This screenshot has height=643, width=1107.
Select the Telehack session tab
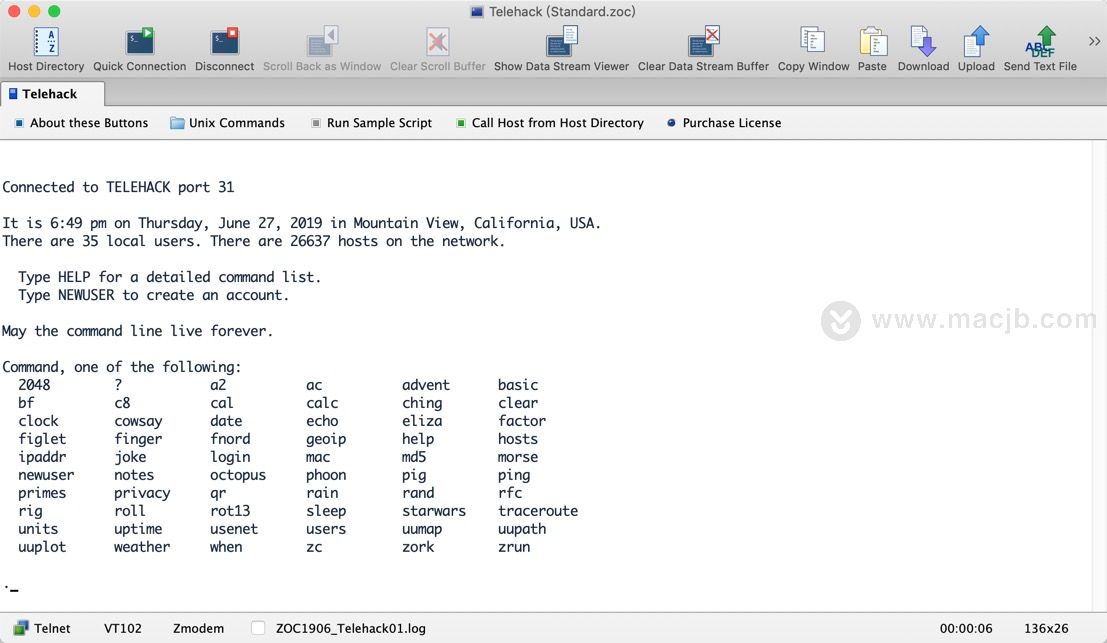pyautogui.click(x=53, y=94)
